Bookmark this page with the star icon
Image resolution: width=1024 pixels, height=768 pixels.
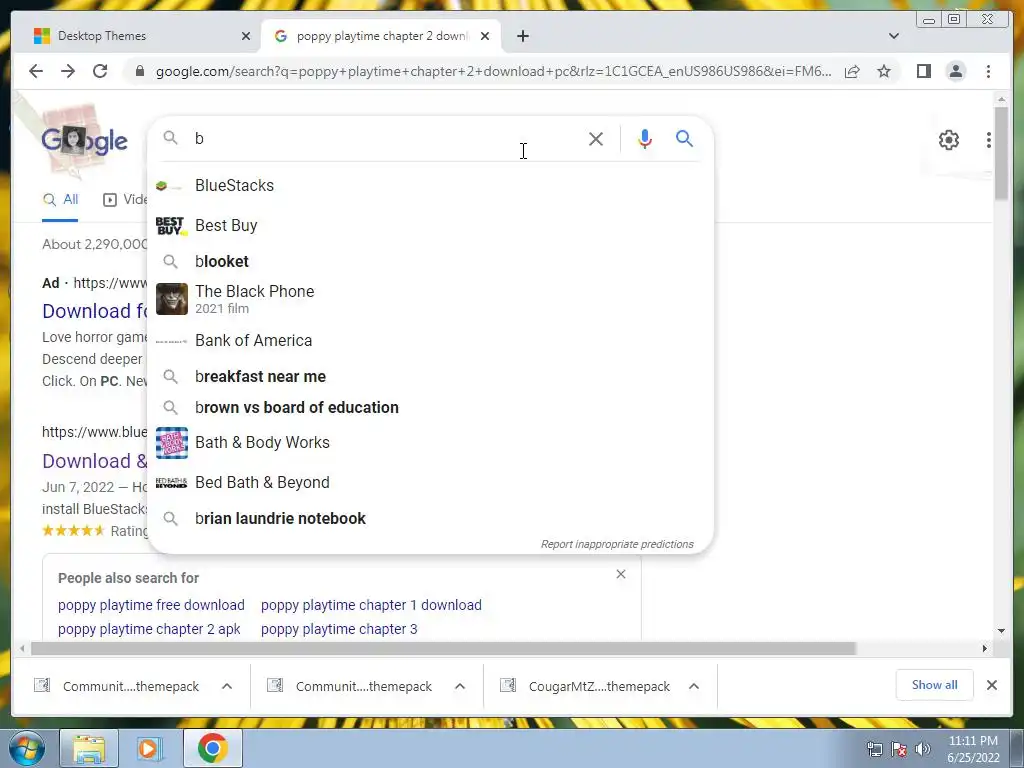884,71
